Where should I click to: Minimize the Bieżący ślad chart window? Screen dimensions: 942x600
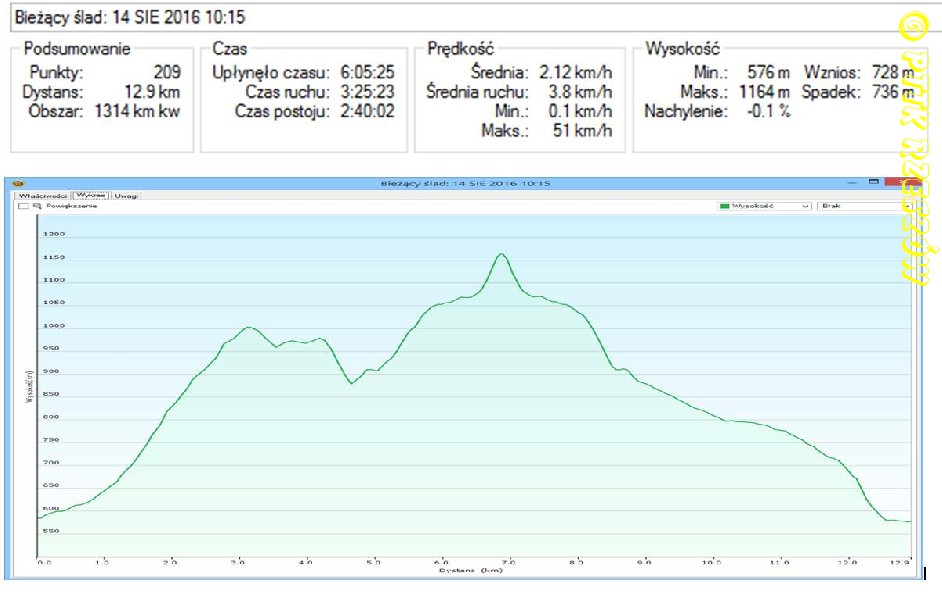click(x=850, y=183)
